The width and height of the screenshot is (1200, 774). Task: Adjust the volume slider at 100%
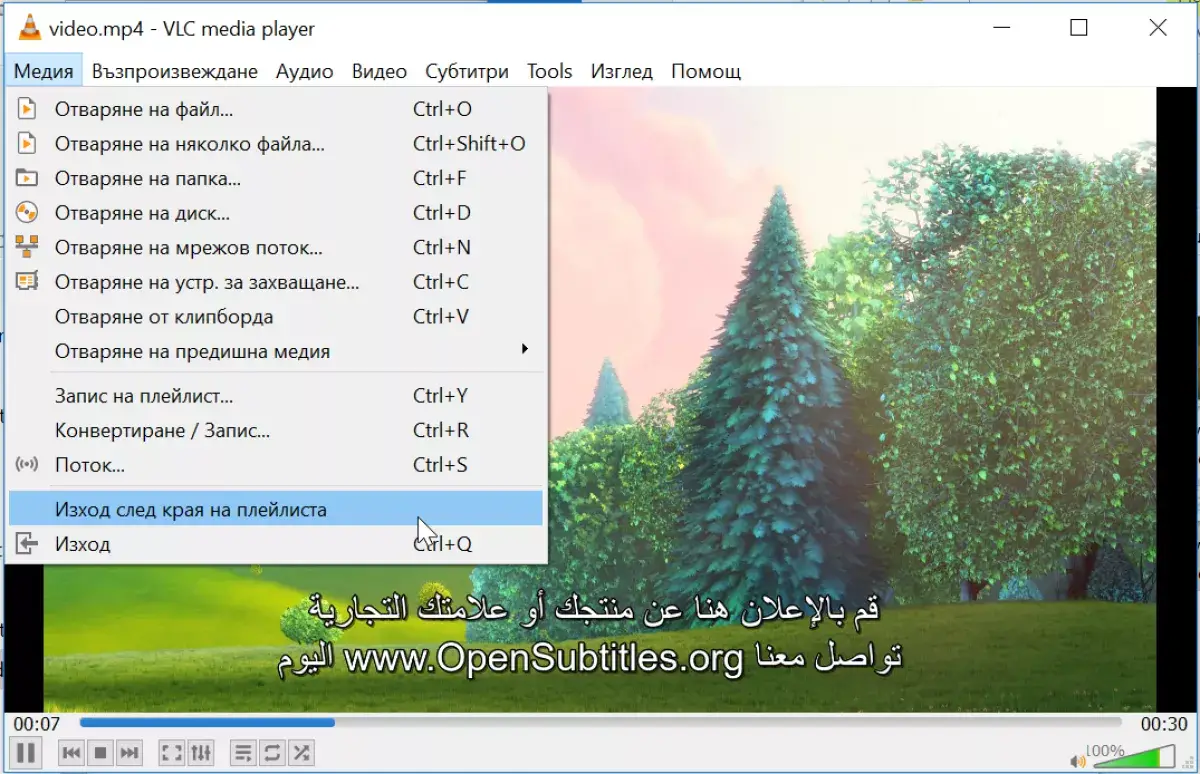coord(1135,755)
